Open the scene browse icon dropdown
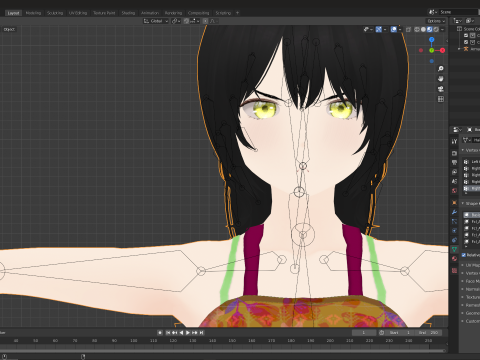 (433, 12)
